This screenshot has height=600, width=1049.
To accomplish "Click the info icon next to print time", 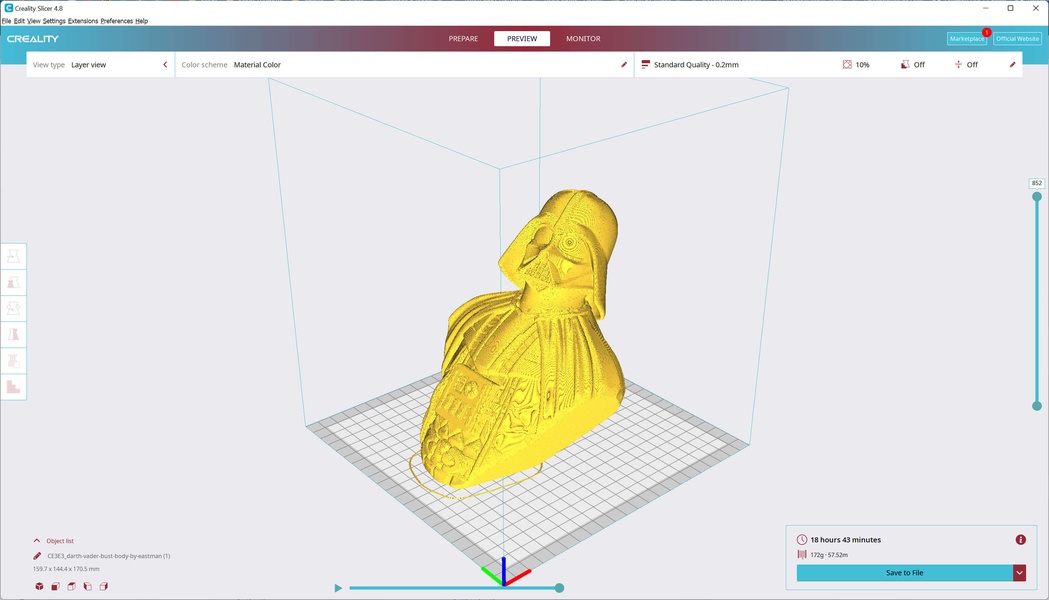I will pos(1020,539).
